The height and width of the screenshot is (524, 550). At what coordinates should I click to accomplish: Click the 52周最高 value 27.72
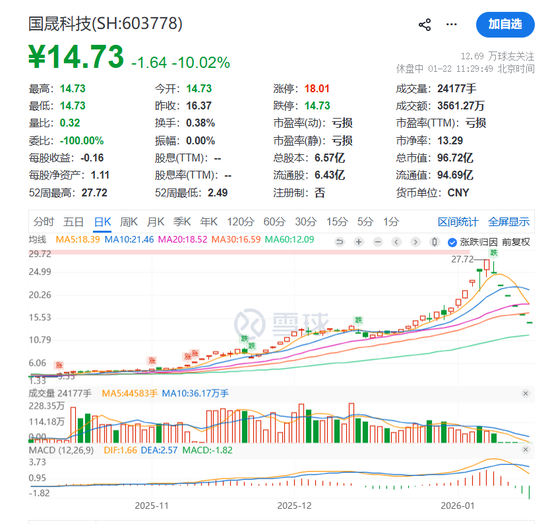pos(94,193)
